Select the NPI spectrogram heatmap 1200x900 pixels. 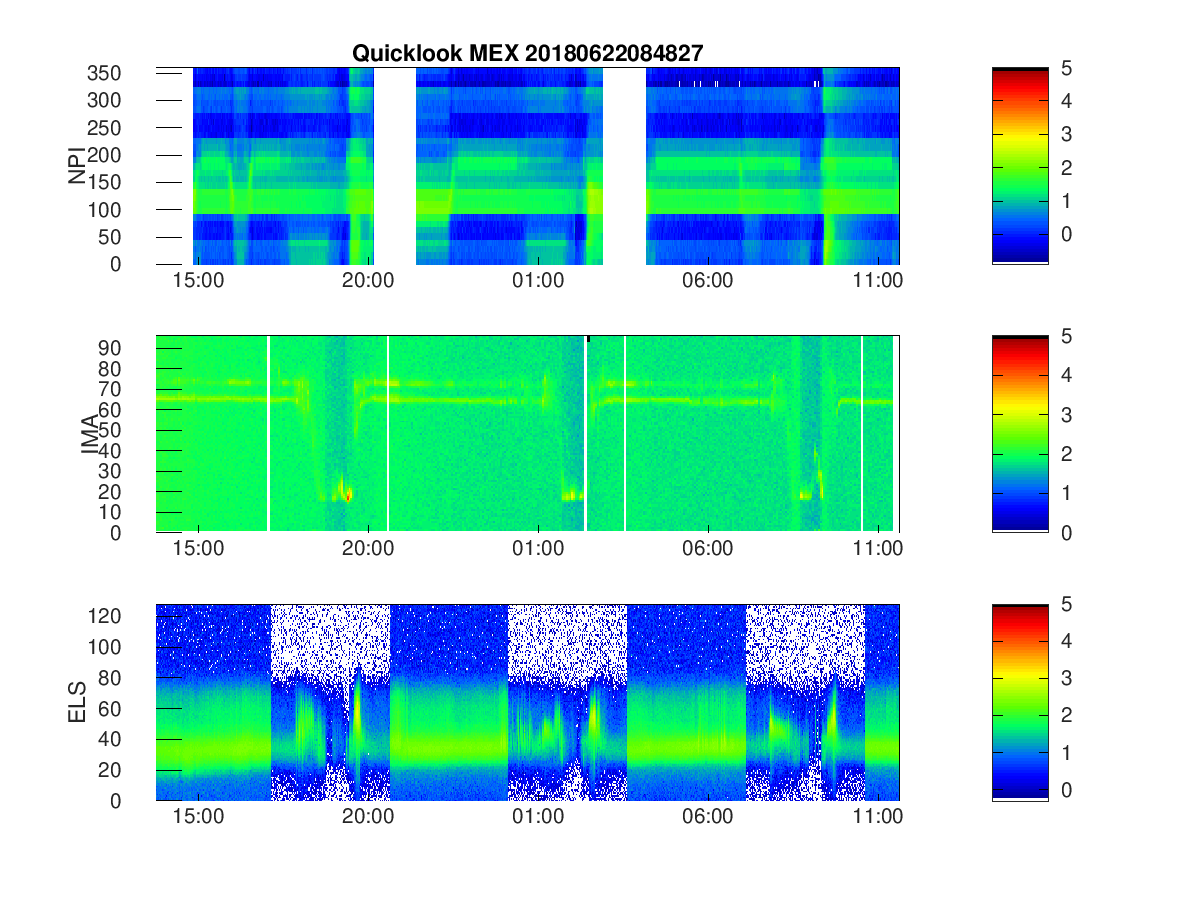(528, 166)
